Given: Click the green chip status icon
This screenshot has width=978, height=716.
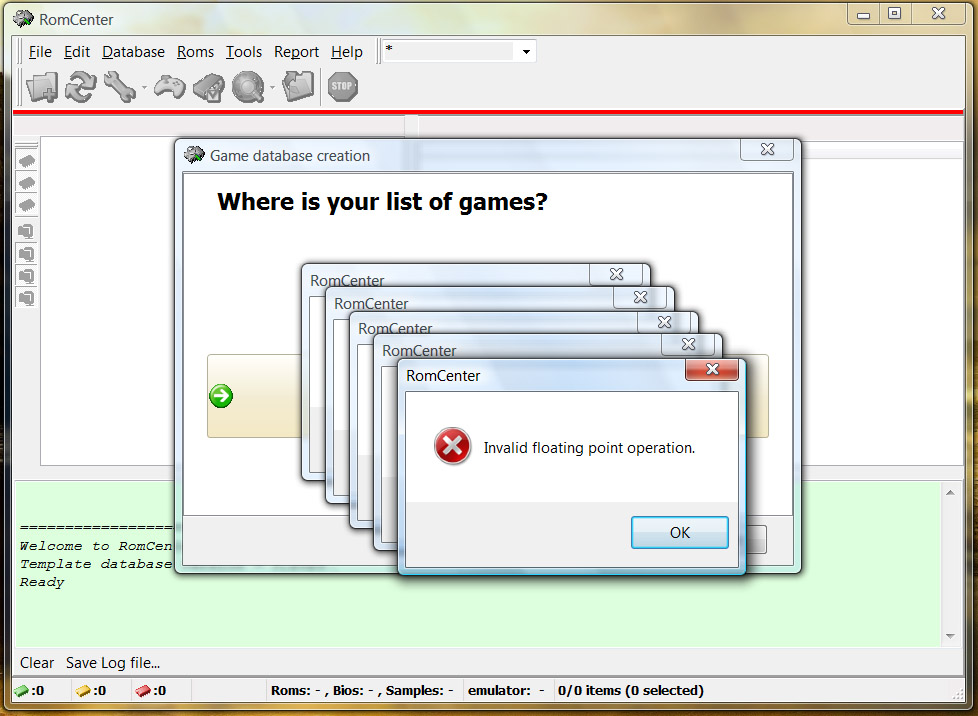Looking at the screenshot, I should pos(22,690).
